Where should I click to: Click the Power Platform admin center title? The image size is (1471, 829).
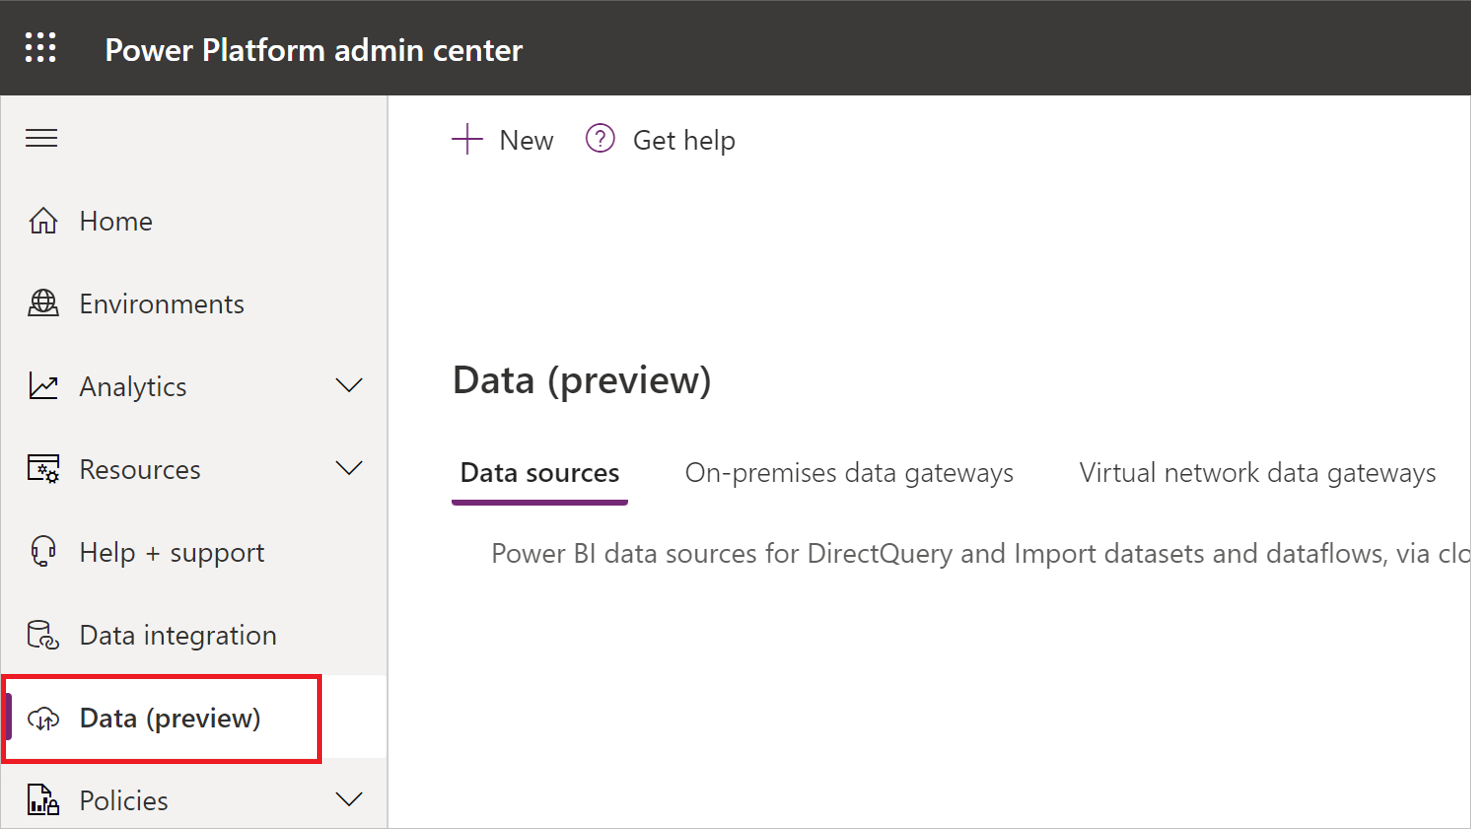click(313, 50)
